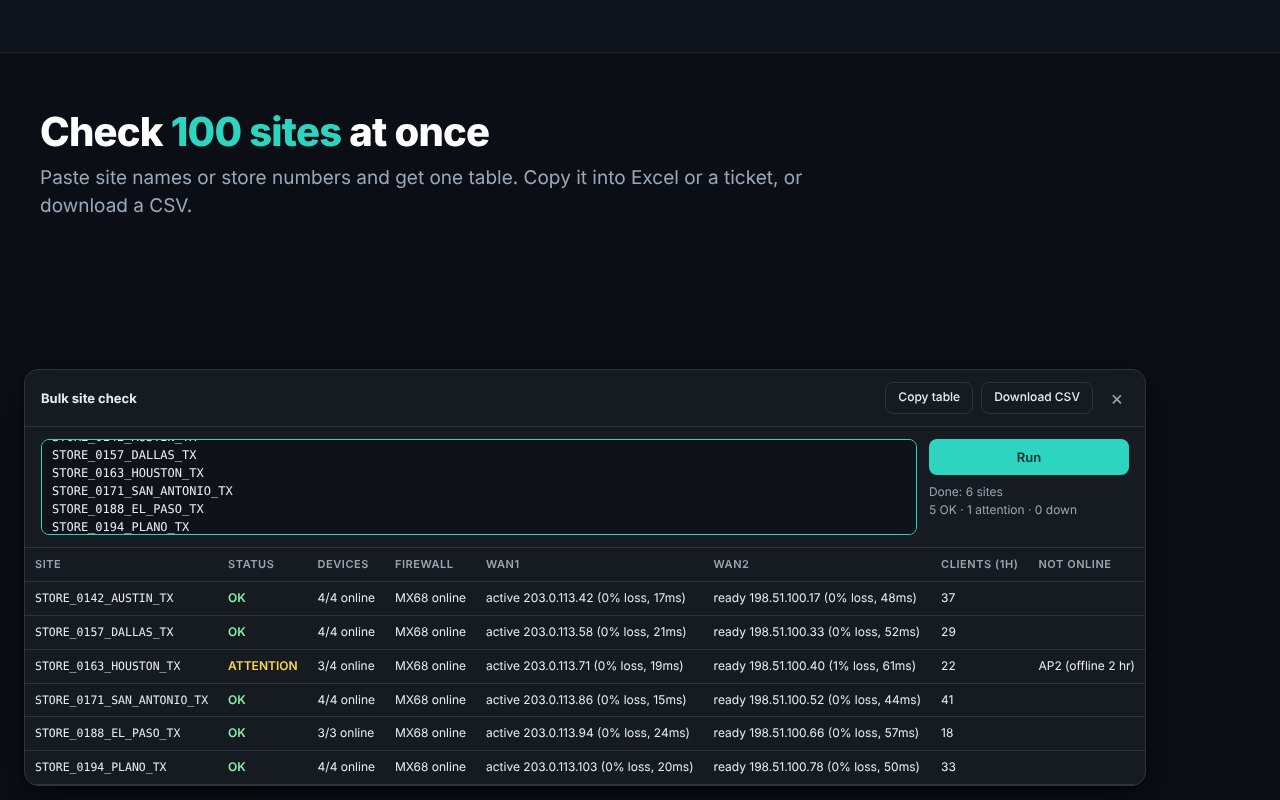Click the SITE column header
This screenshot has width=1280, height=800.
pos(48,564)
